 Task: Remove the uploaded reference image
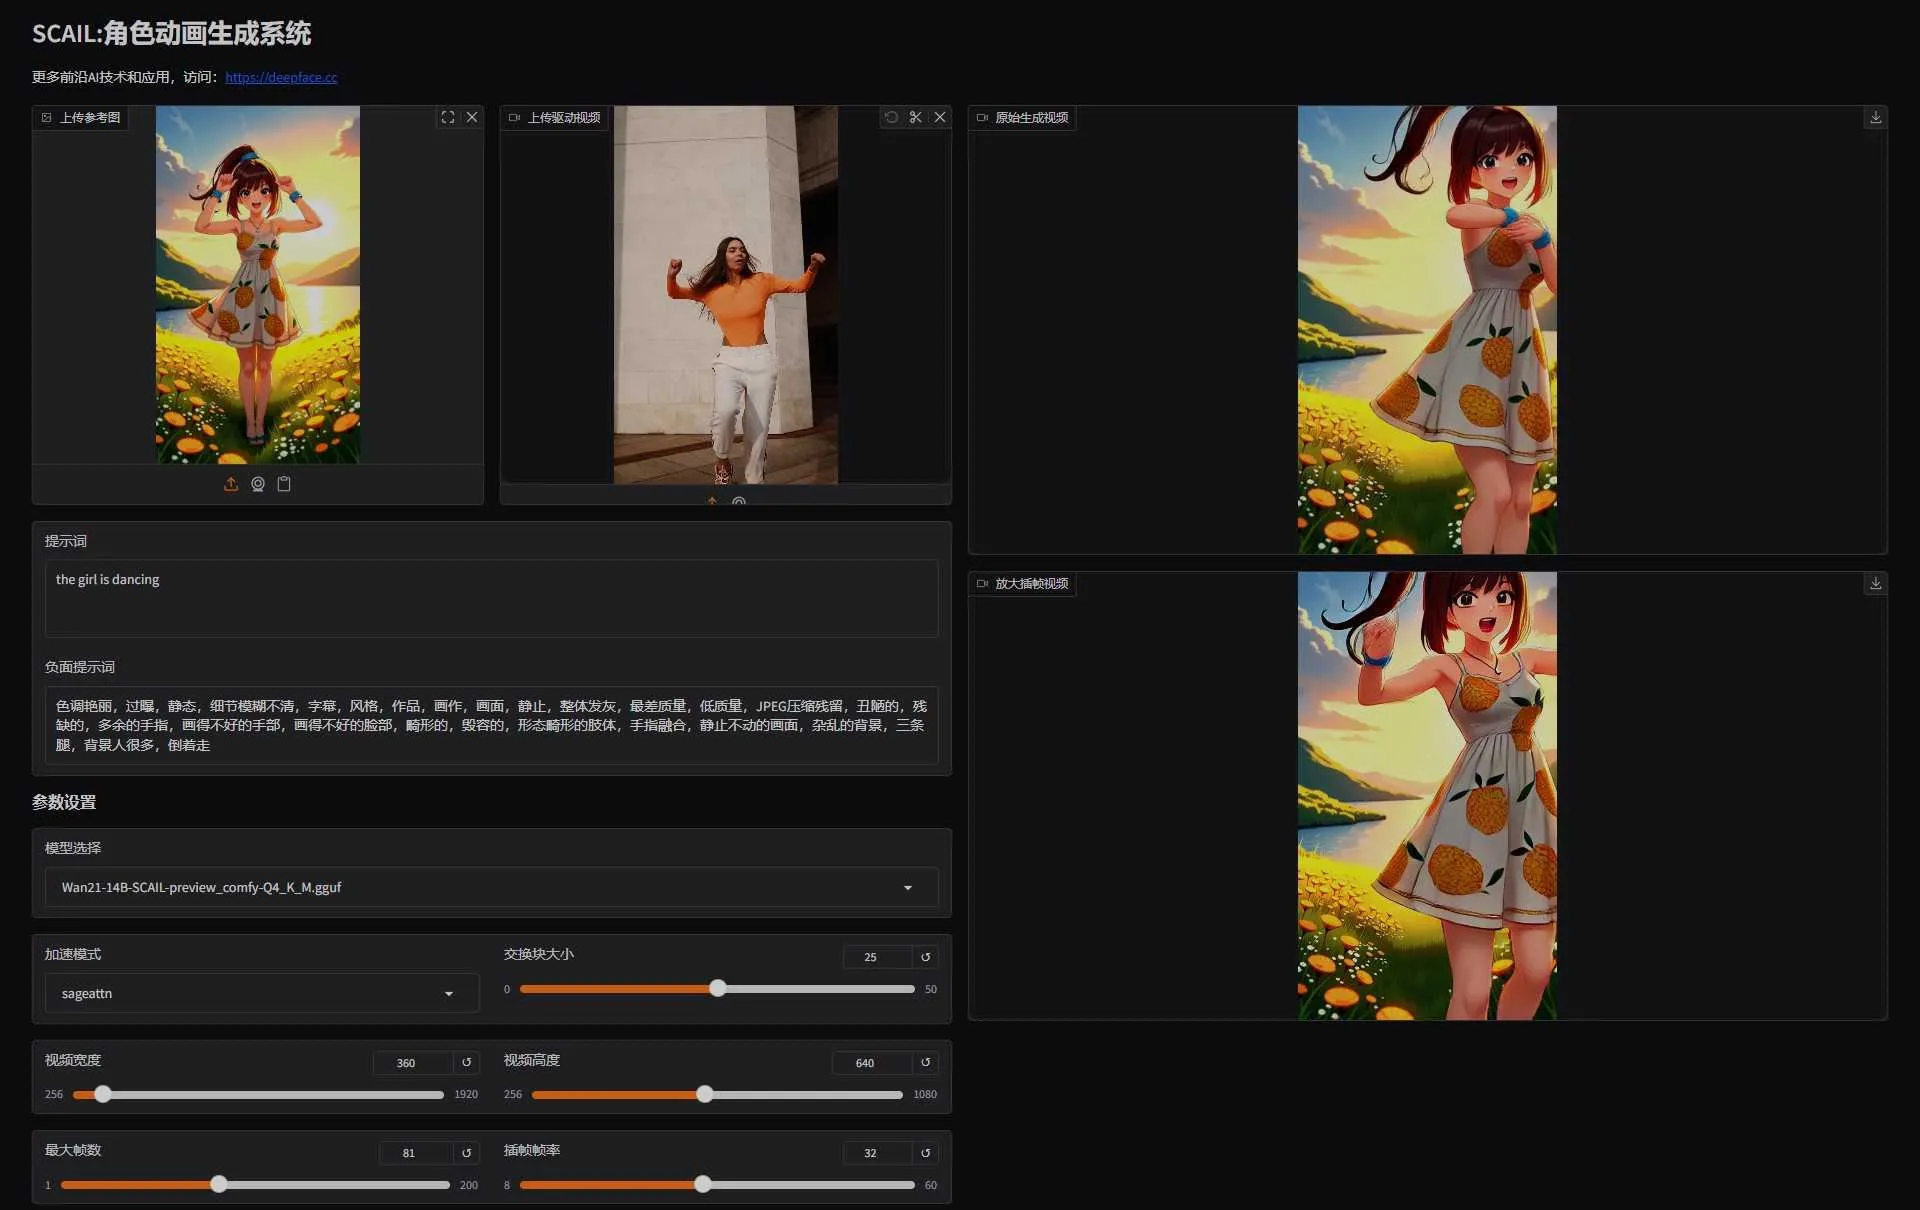472,117
